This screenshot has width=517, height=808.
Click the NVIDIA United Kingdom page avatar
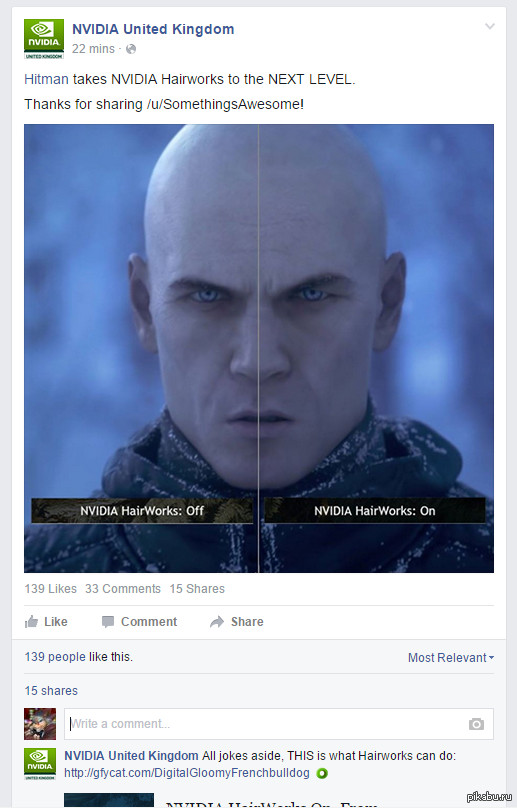click(x=44, y=39)
